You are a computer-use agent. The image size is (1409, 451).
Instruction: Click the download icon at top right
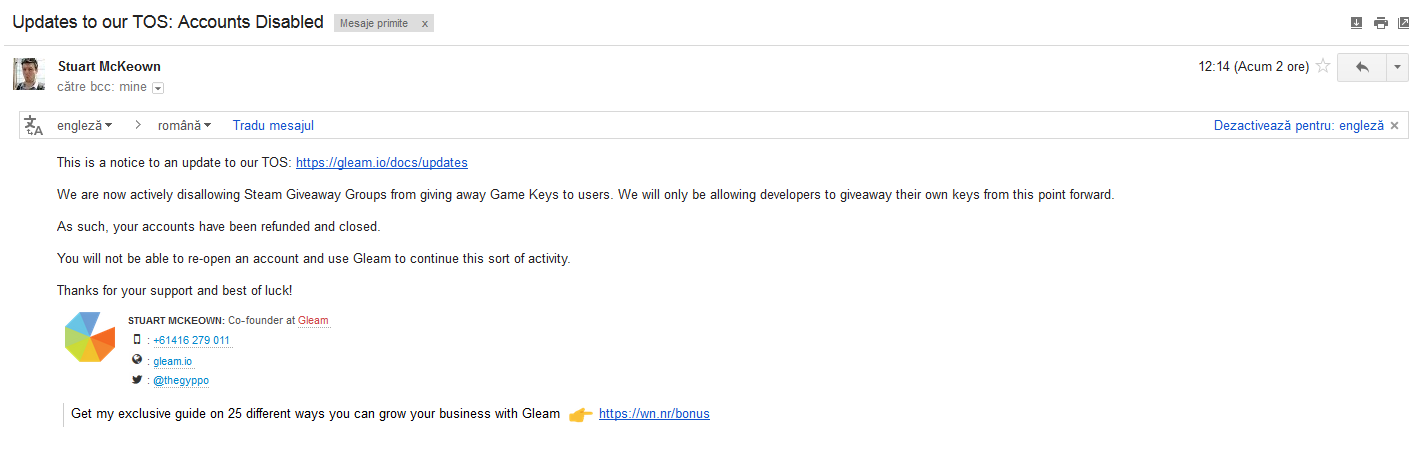1357,23
